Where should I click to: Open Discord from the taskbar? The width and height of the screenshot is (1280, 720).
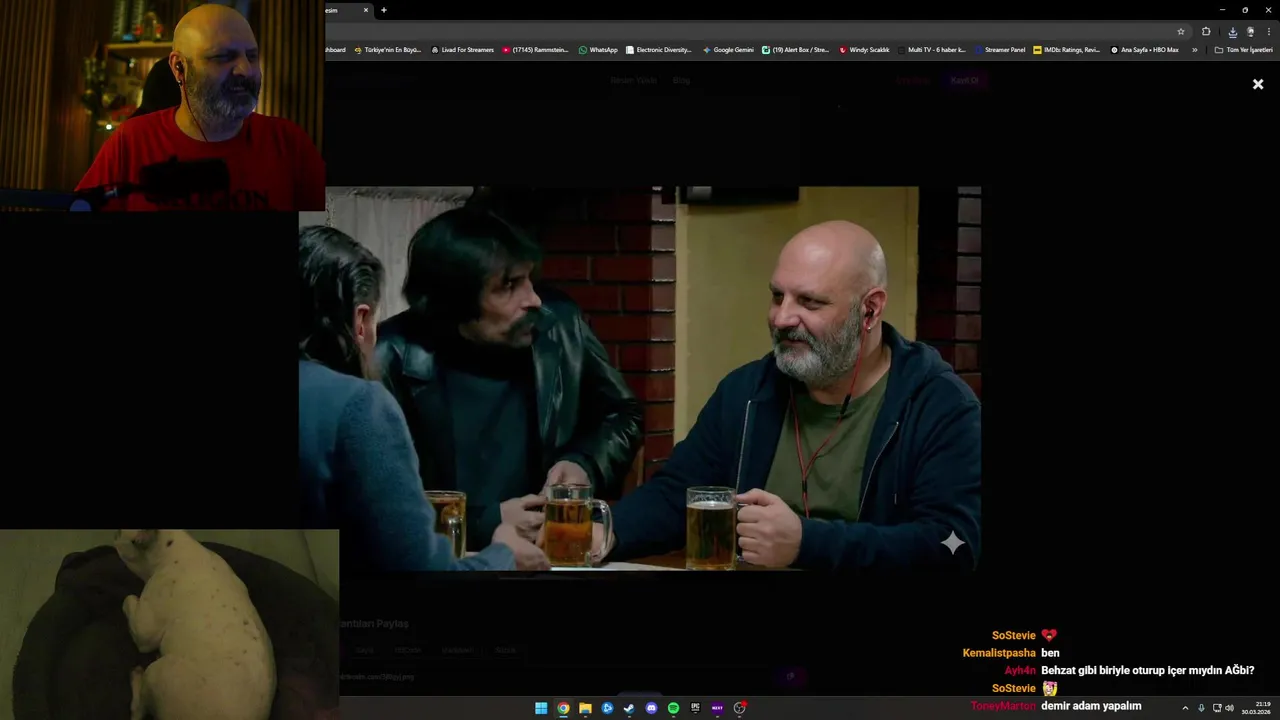(651, 708)
